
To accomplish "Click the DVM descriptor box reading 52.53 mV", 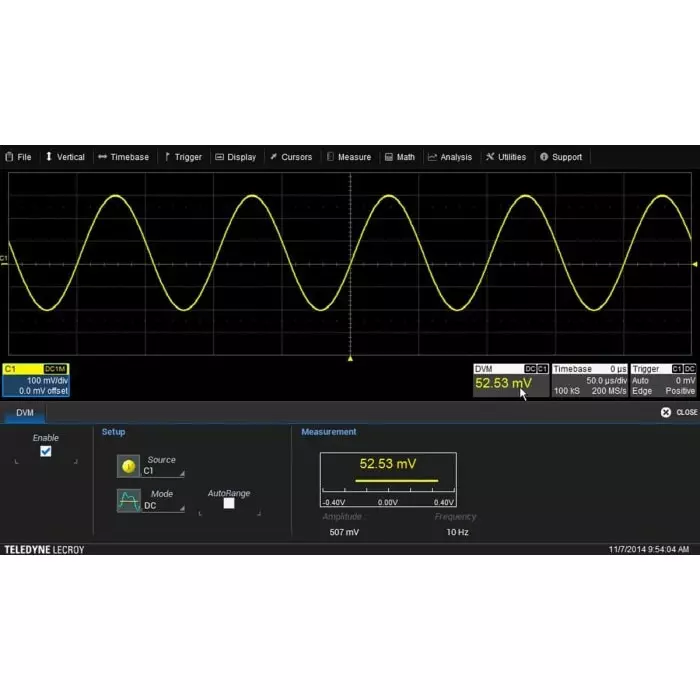I will pyautogui.click(x=511, y=380).
